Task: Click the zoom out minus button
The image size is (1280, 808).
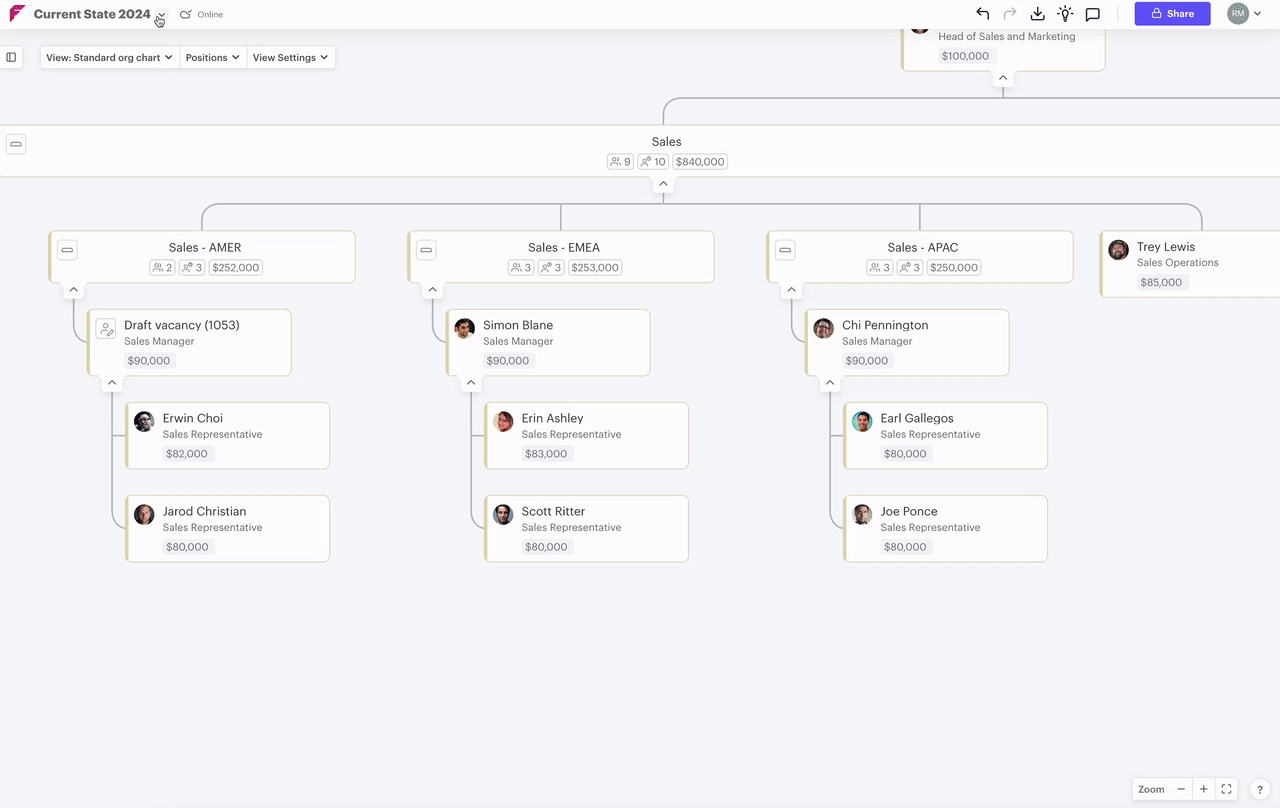Action: coord(1181,789)
